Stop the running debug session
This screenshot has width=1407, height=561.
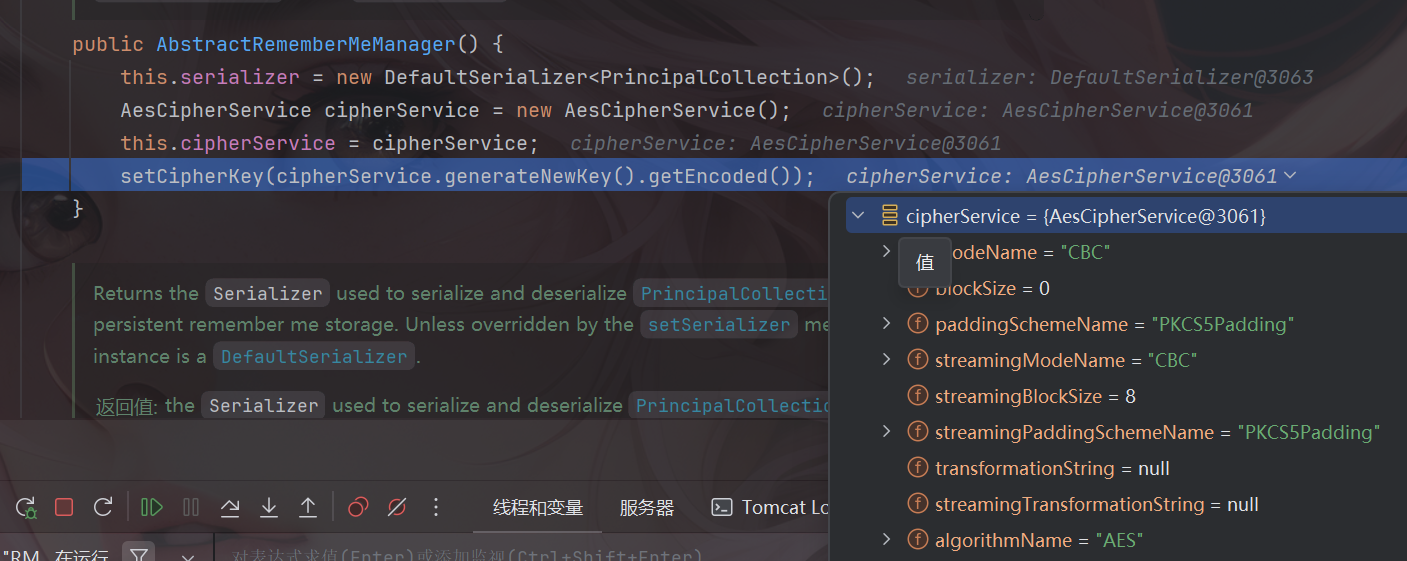(x=64, y=507)
